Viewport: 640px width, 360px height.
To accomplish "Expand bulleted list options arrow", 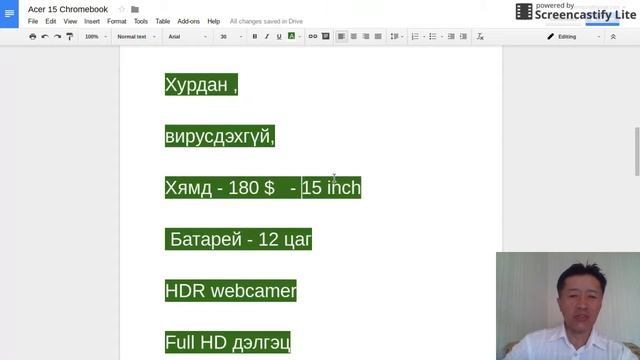I will click(x=442, y=37).
